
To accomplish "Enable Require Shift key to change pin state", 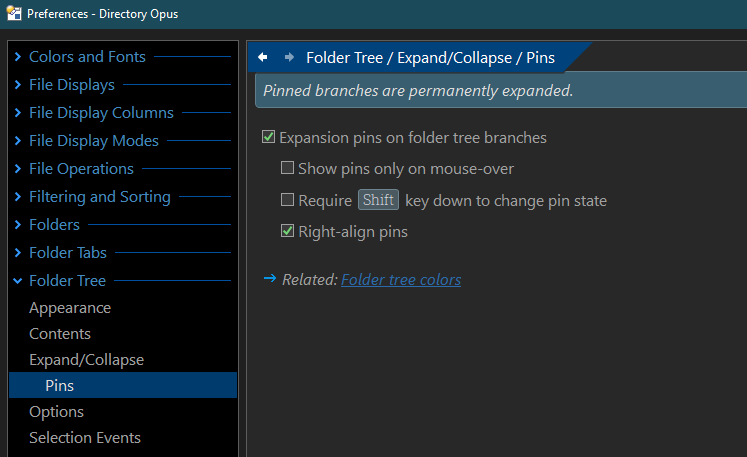I will coord(287,200).
